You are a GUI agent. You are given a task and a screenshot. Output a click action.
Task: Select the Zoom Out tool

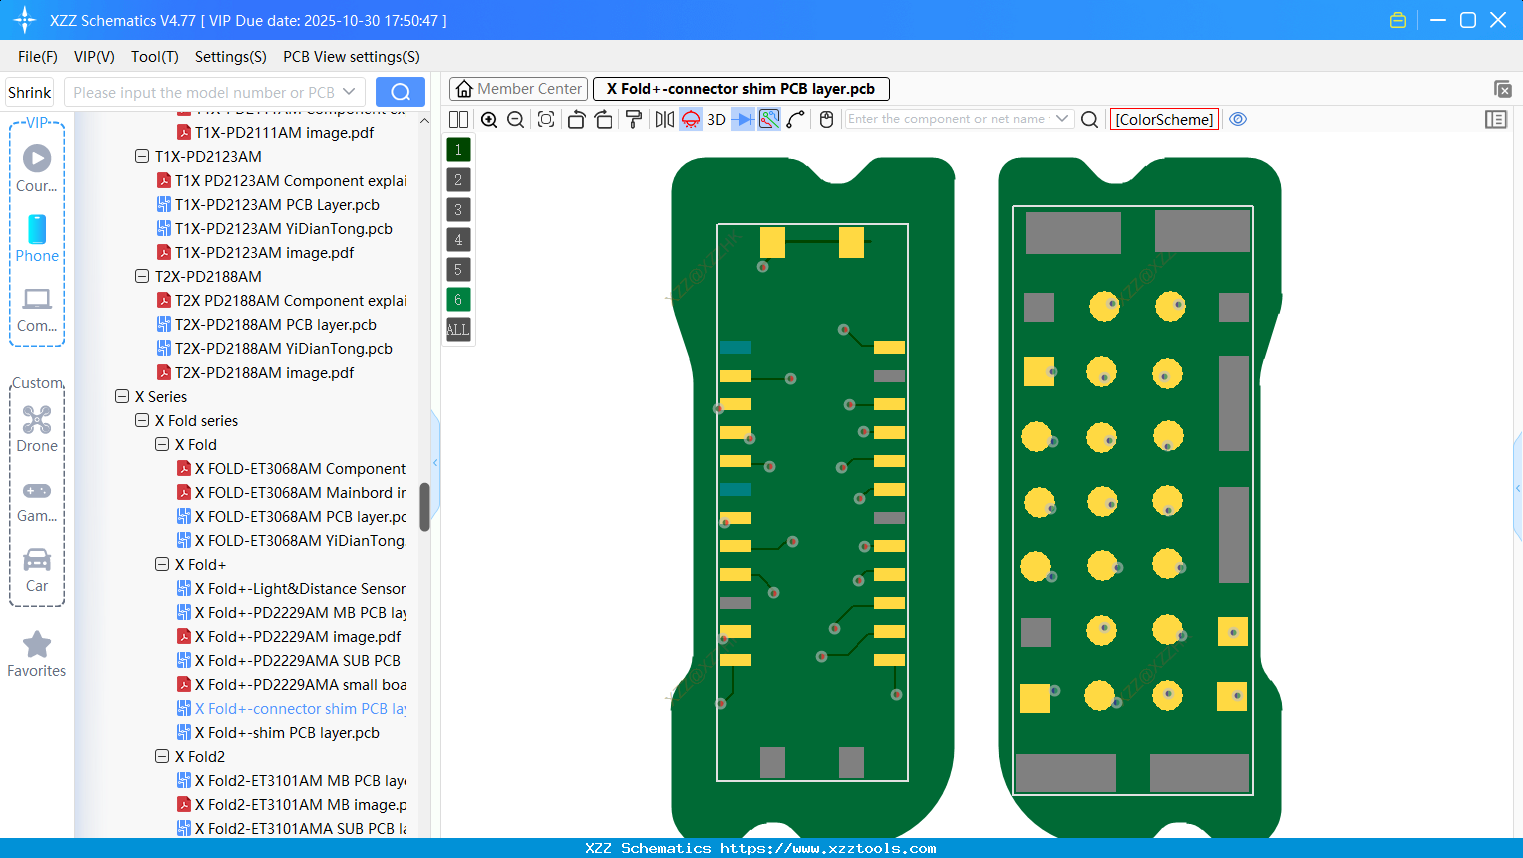[x=514, y=119]
